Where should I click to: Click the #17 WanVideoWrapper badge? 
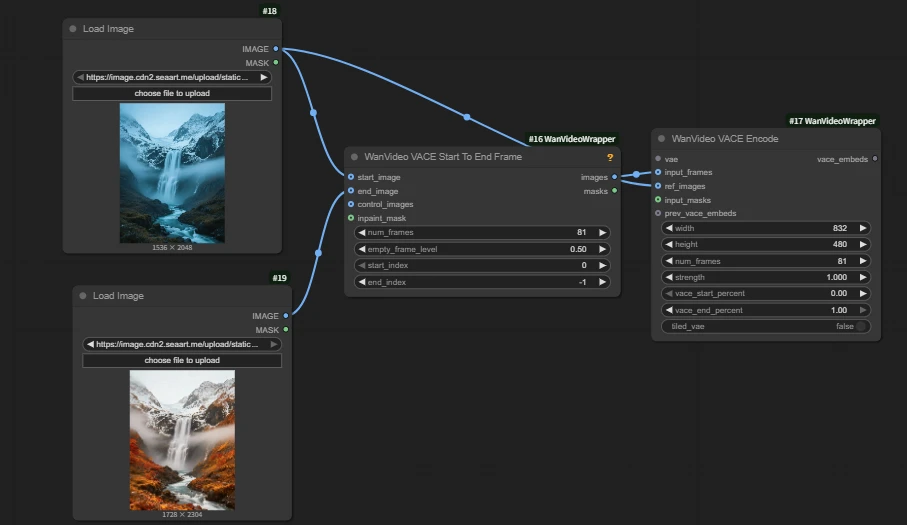coord(832,121)
